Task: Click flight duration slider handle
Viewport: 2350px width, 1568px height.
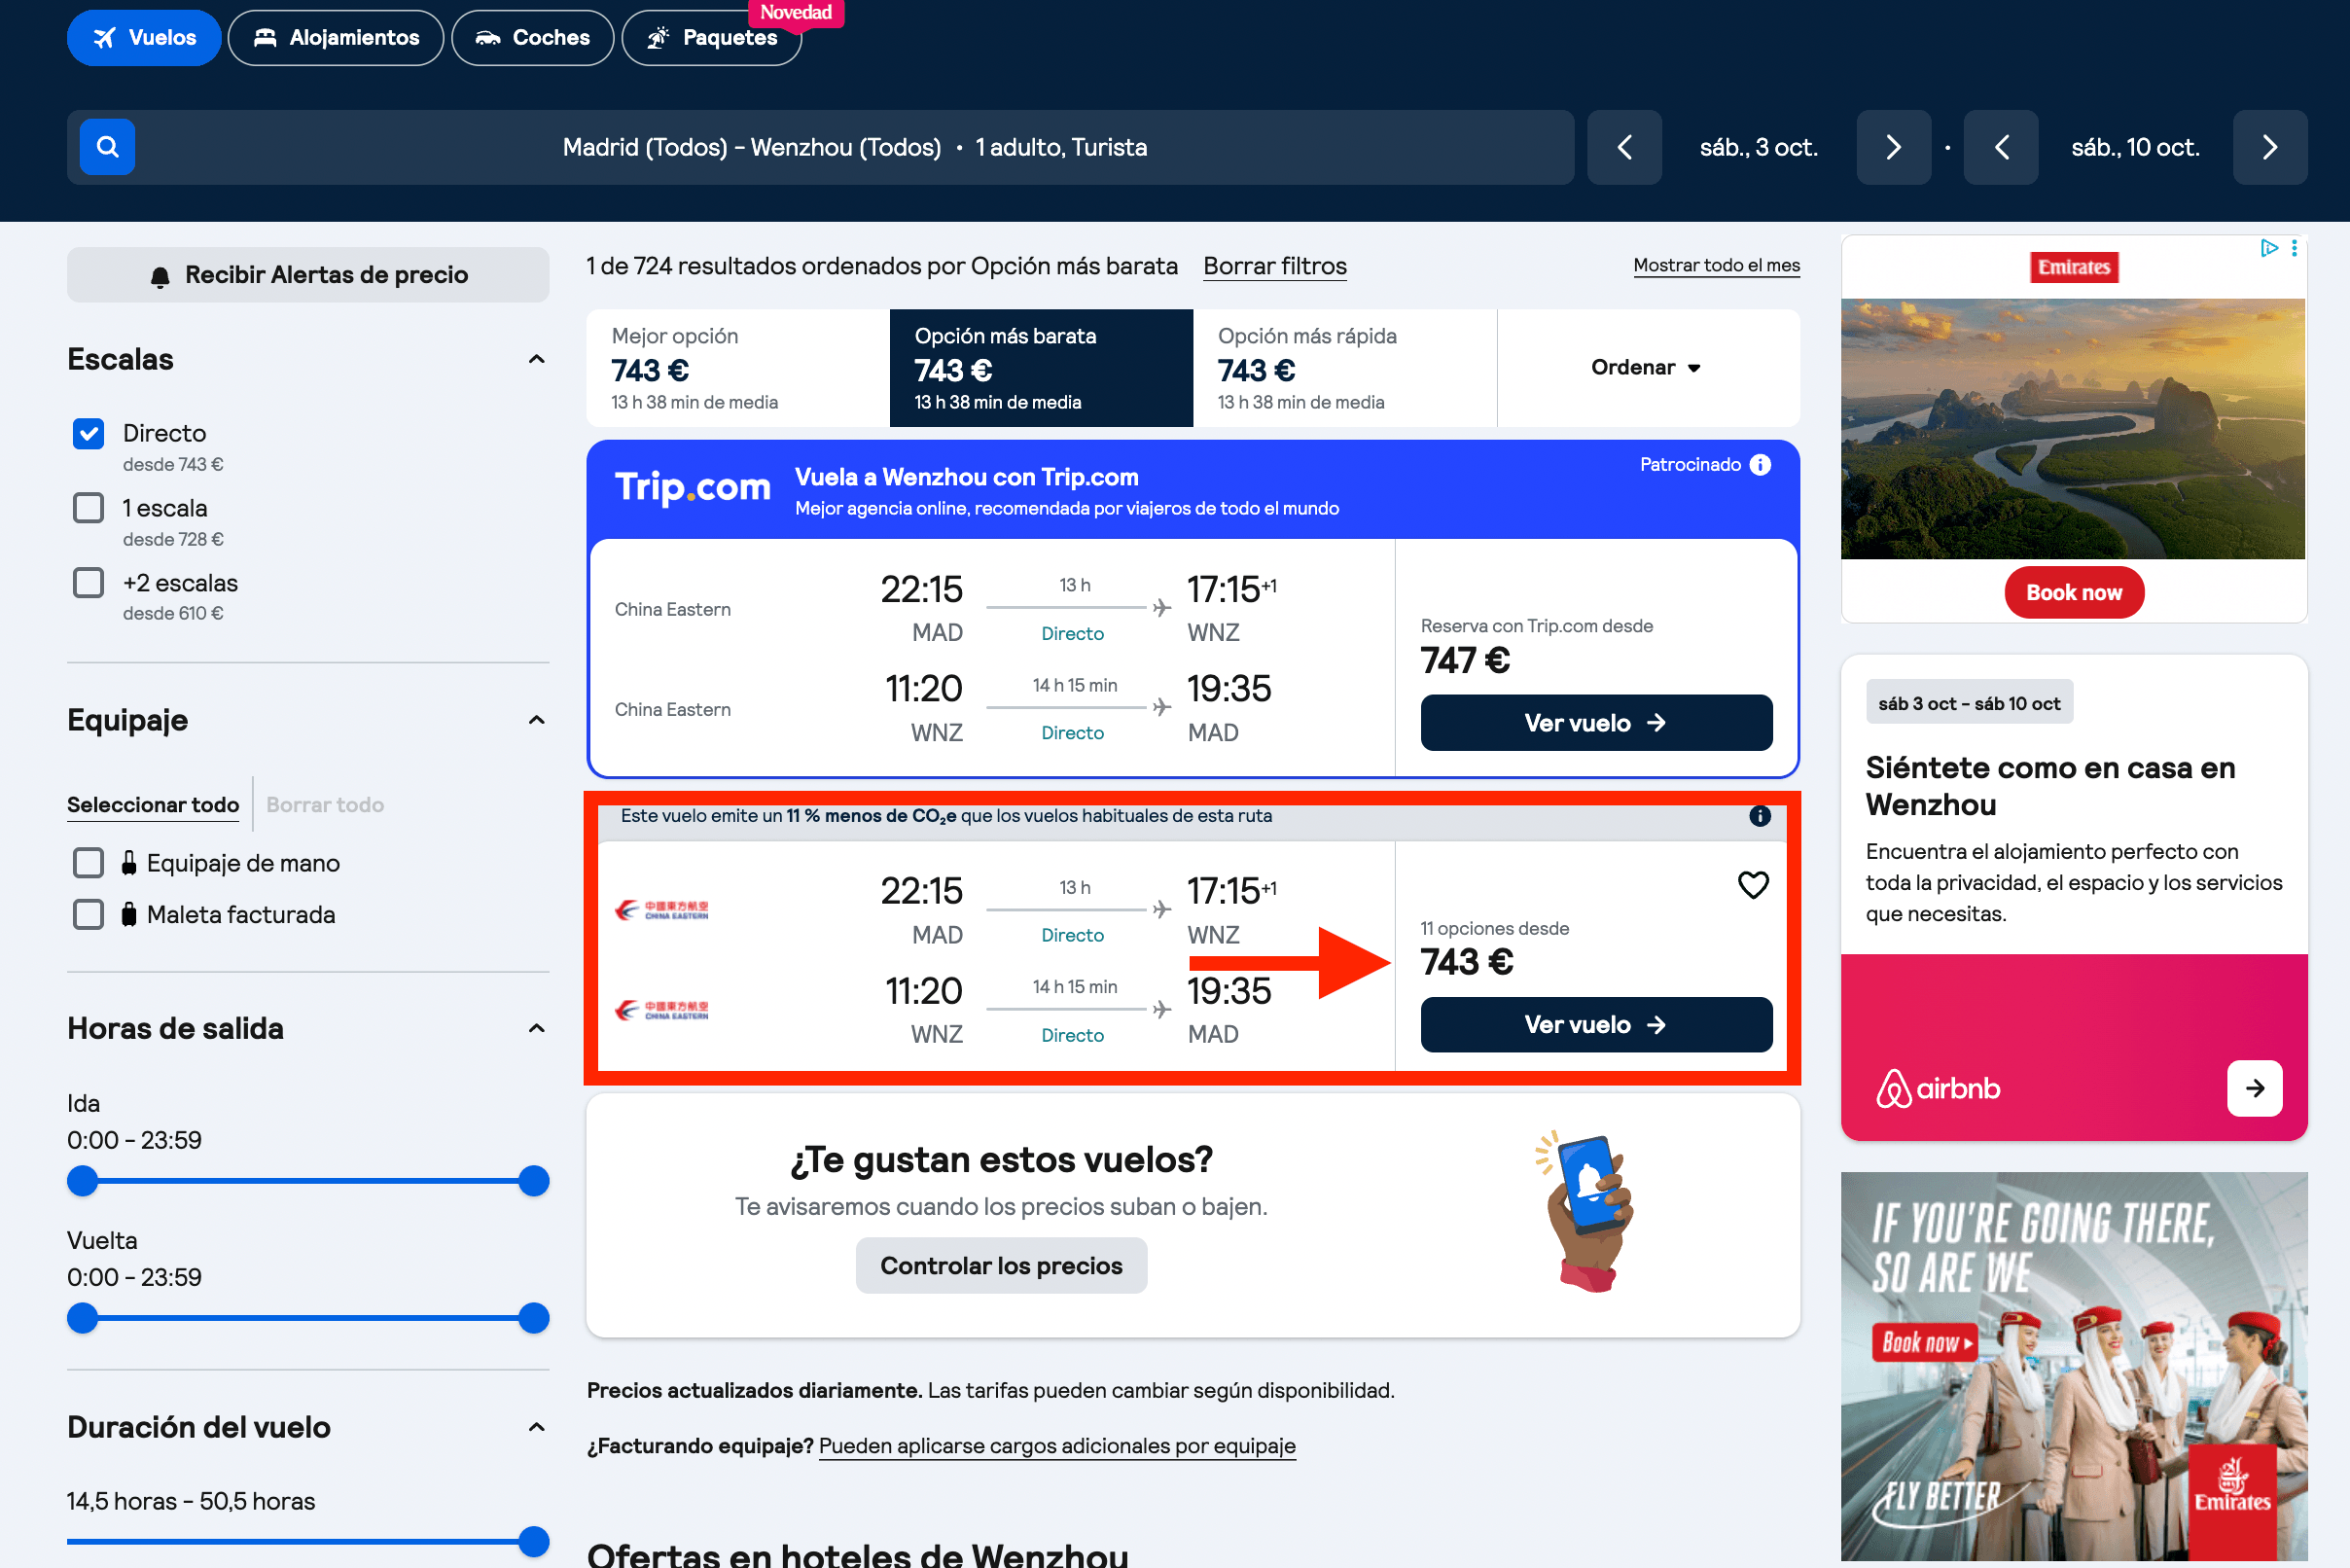Action: click(534, 1542)
